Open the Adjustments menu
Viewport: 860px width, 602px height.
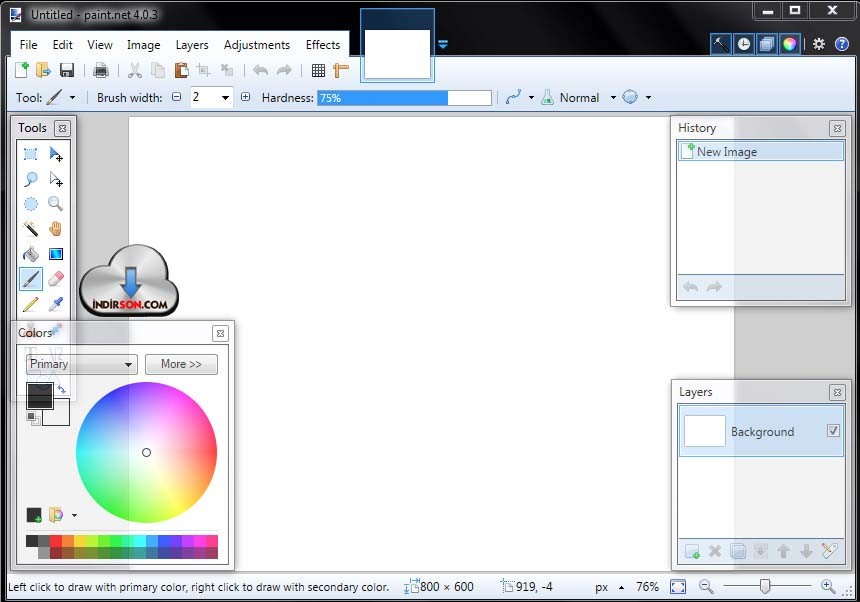pyautogui.click(x=257, y=45)
